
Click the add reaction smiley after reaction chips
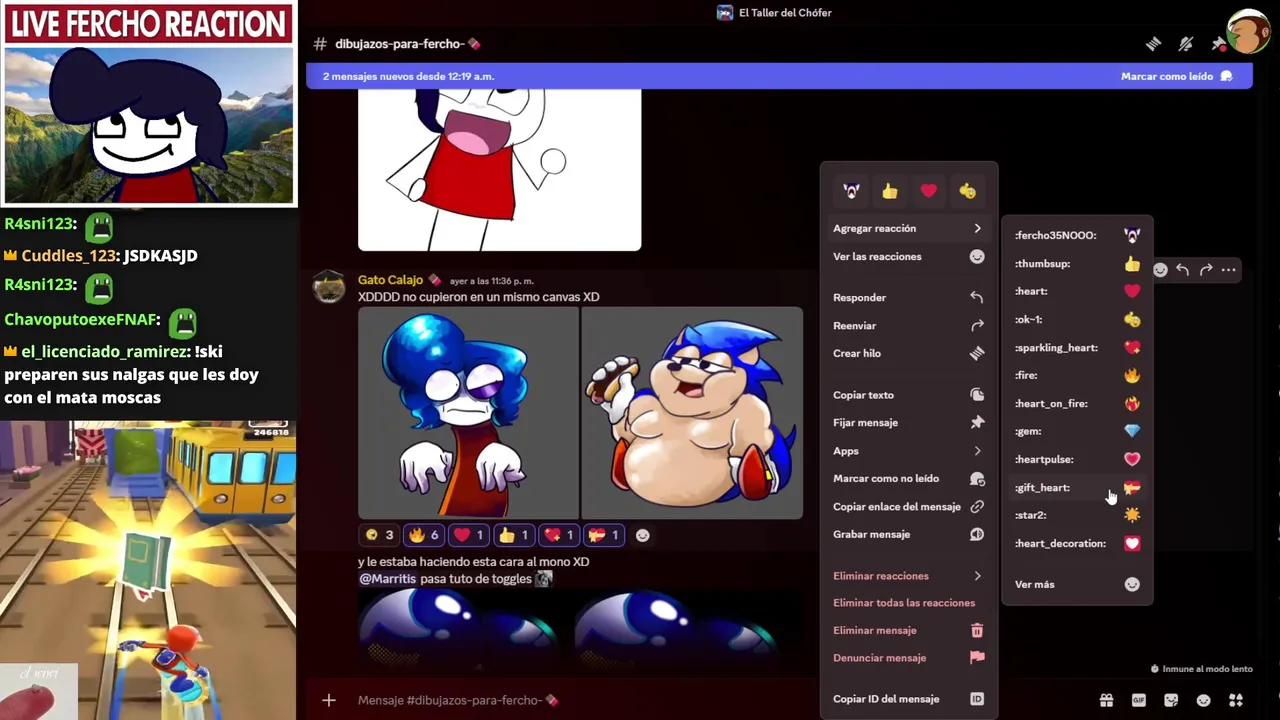(x=643, y=535)
